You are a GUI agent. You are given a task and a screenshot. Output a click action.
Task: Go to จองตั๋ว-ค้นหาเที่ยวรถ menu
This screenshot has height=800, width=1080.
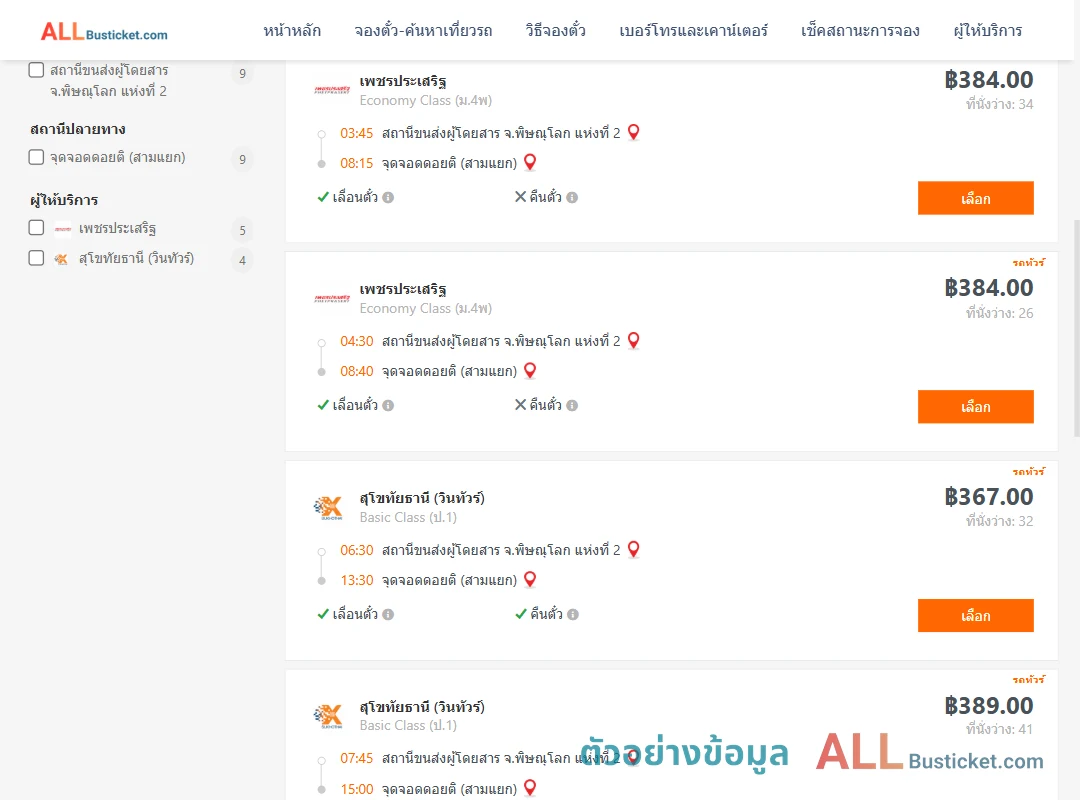click(x=423, y=30)
